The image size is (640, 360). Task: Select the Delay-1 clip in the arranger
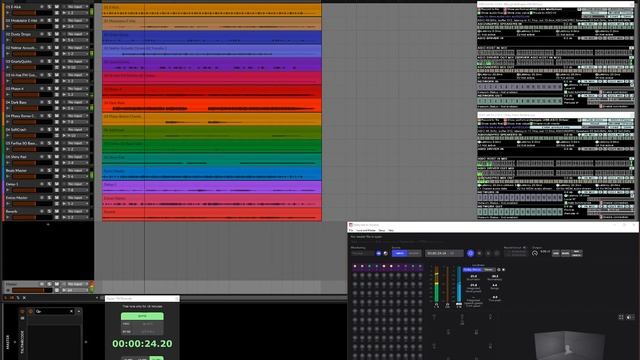212,187
